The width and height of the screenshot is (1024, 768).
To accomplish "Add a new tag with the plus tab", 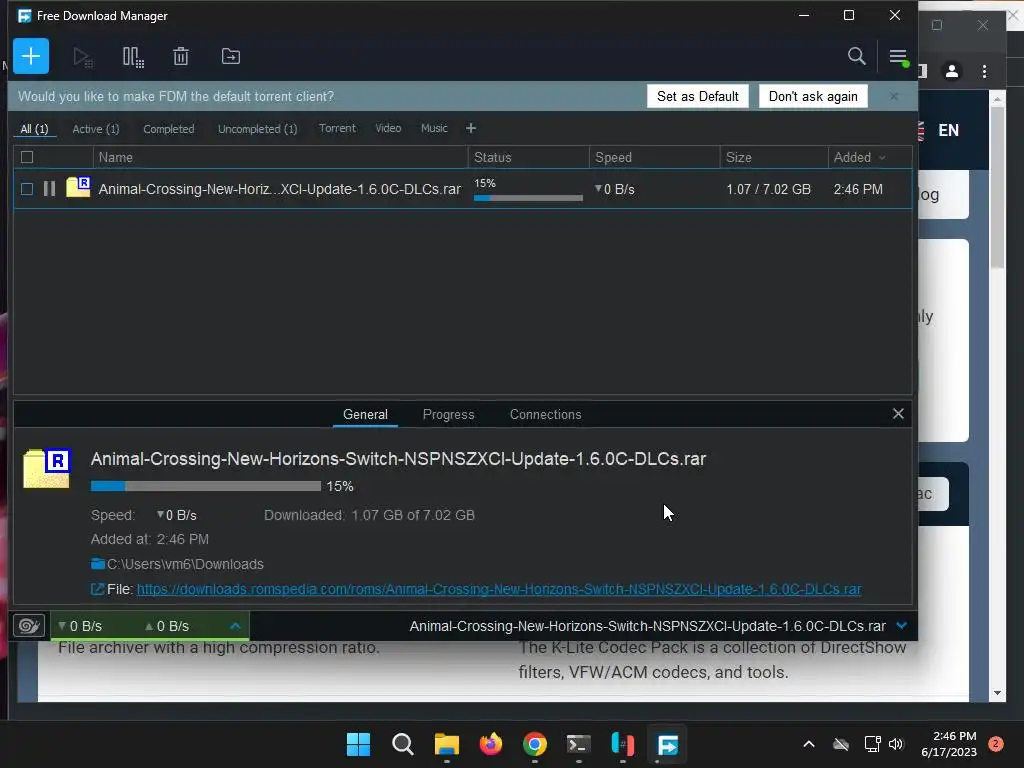I will (471, 128).
